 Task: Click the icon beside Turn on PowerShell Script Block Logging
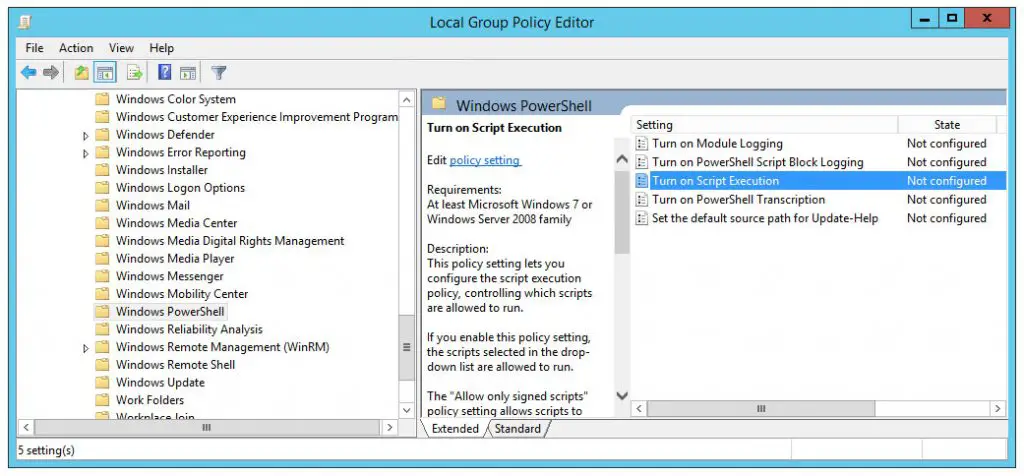point(642,162)
